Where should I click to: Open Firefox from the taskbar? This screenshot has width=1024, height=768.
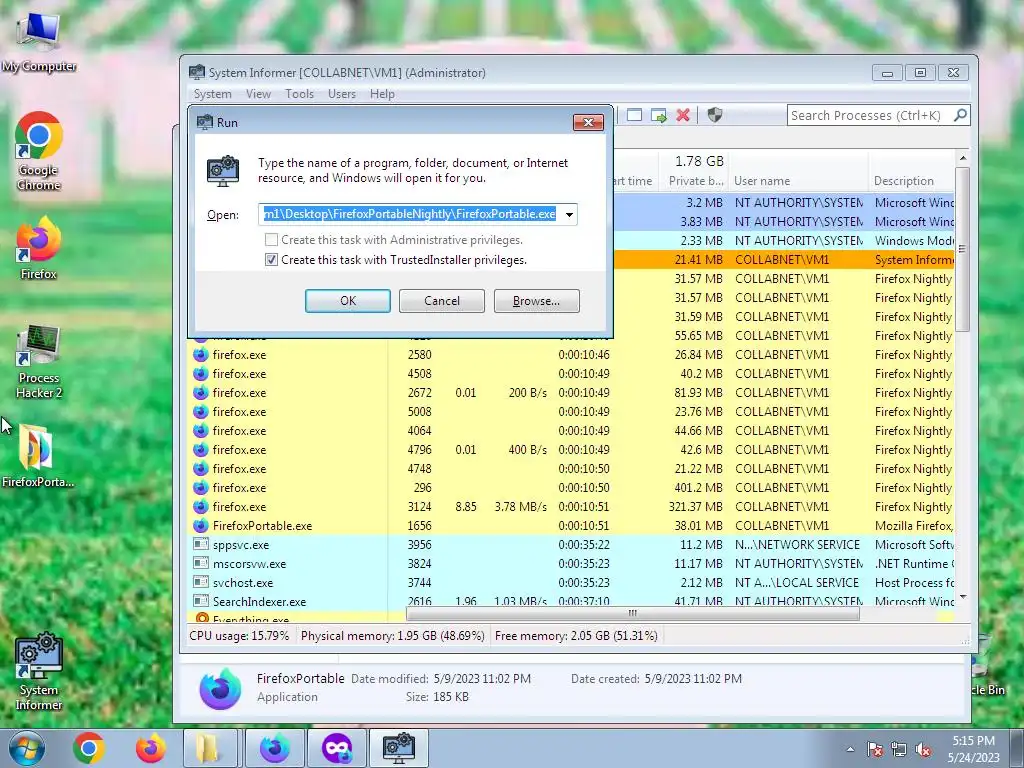pos(150,748)
